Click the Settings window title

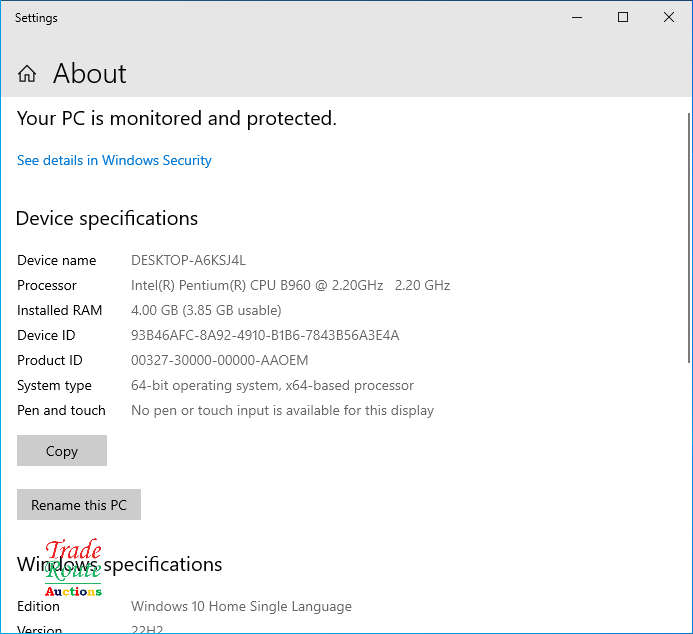(36, 18)
